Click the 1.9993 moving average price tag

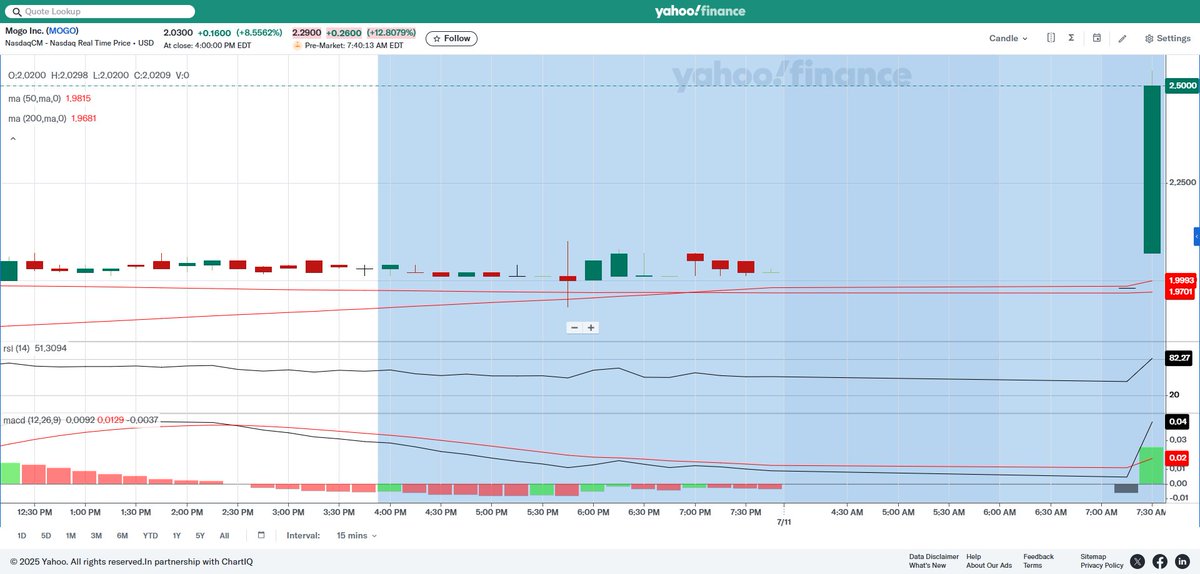point(1182,280)
